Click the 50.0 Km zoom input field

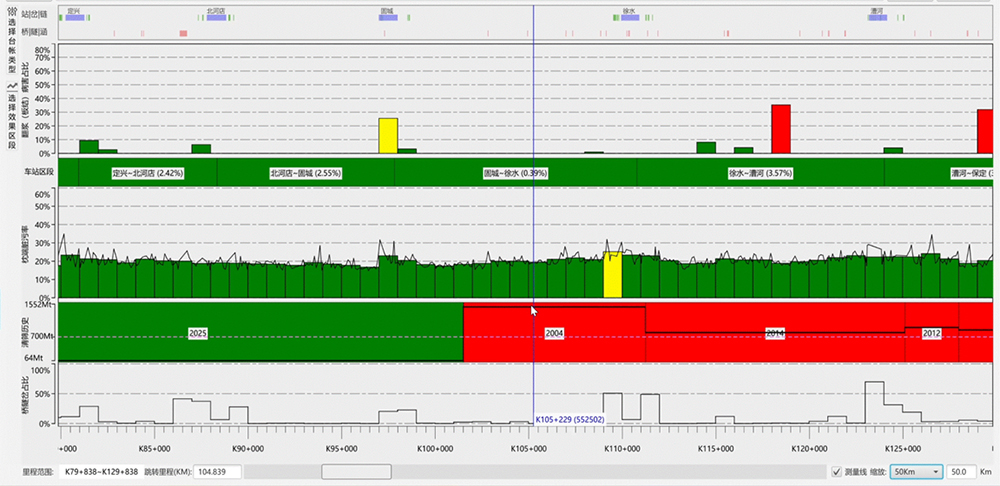(x=962, y=471)
